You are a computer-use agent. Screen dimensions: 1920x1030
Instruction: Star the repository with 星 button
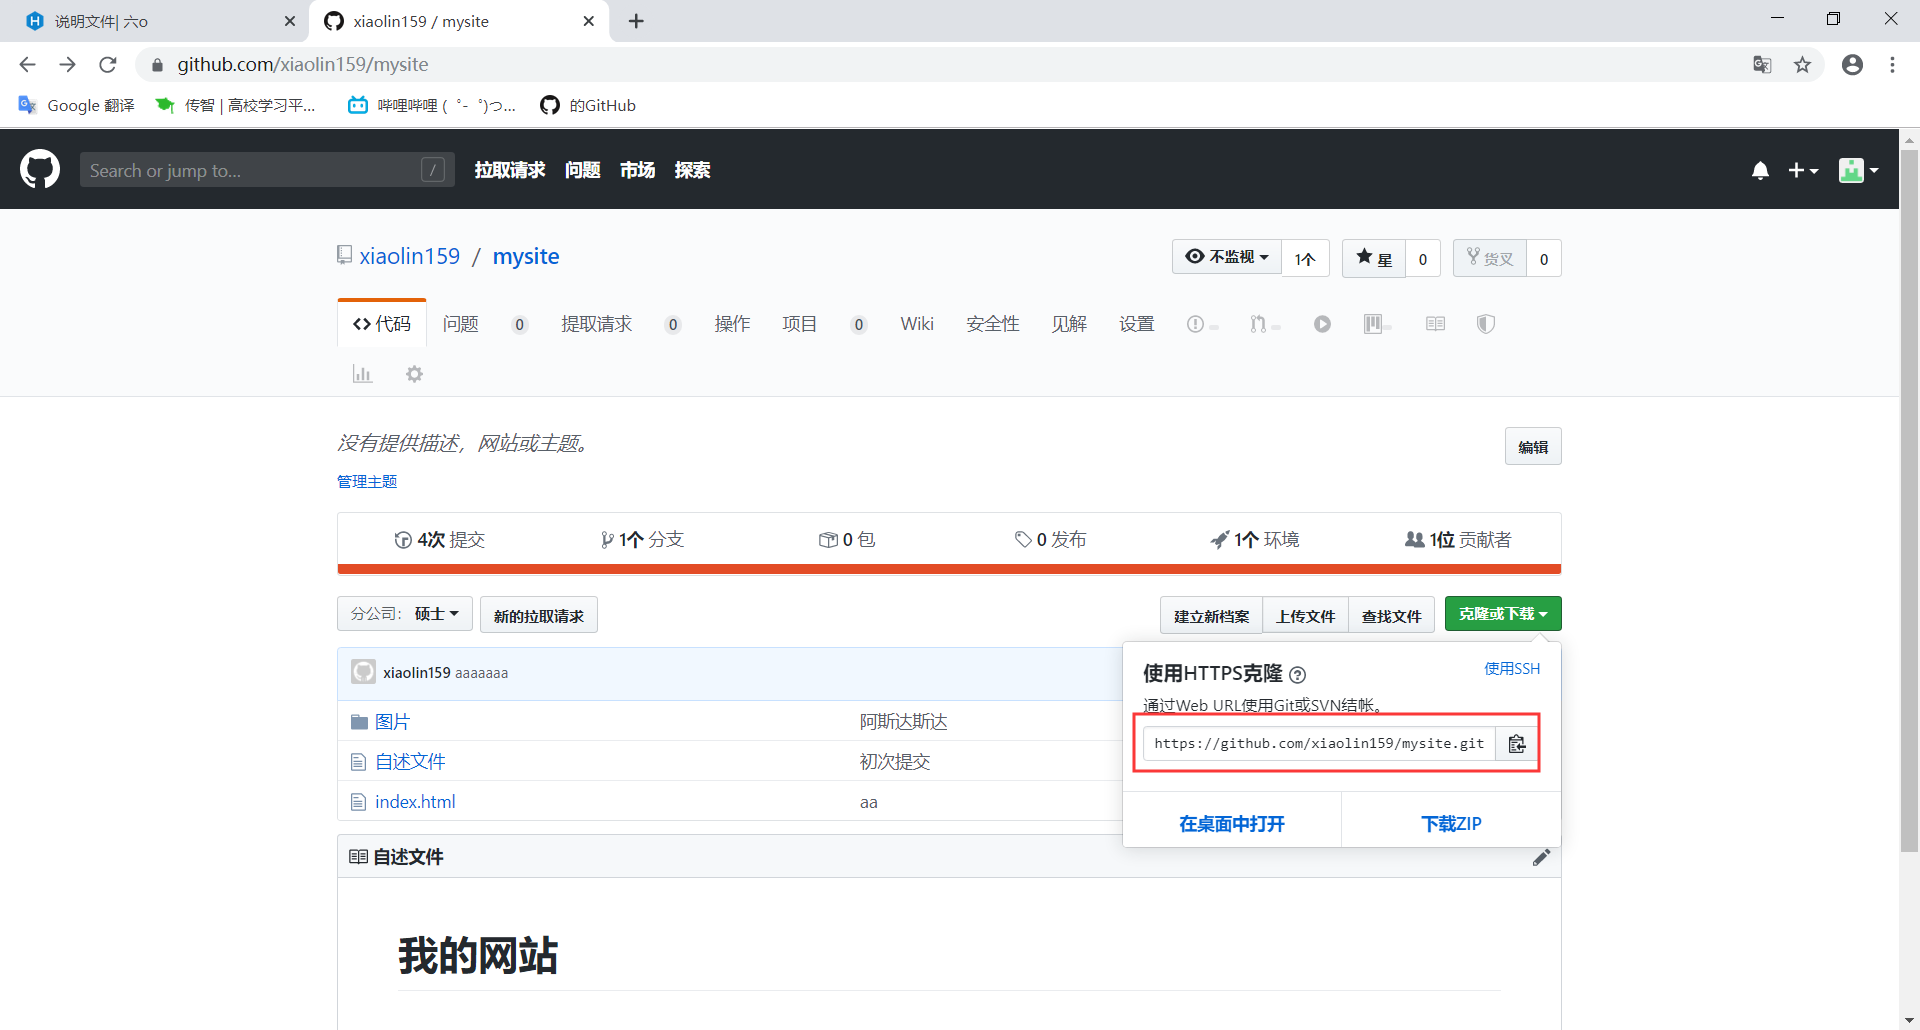1374,258
